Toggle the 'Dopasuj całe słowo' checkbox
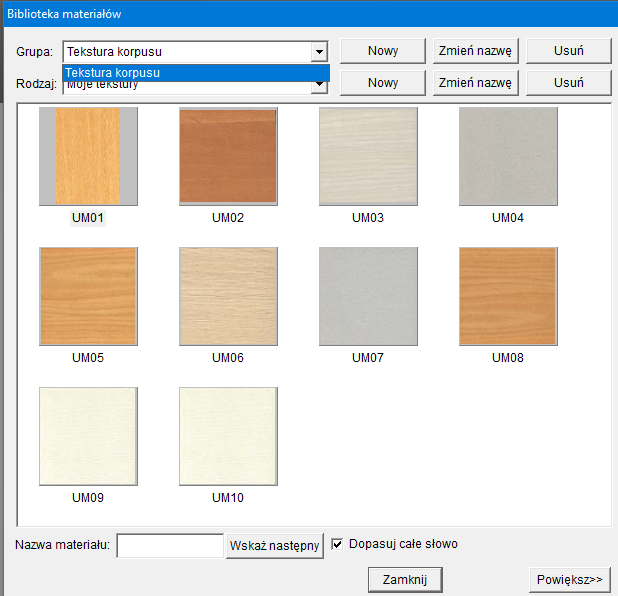This screenshot has height=596, width=618. click(x=337, y=544)
